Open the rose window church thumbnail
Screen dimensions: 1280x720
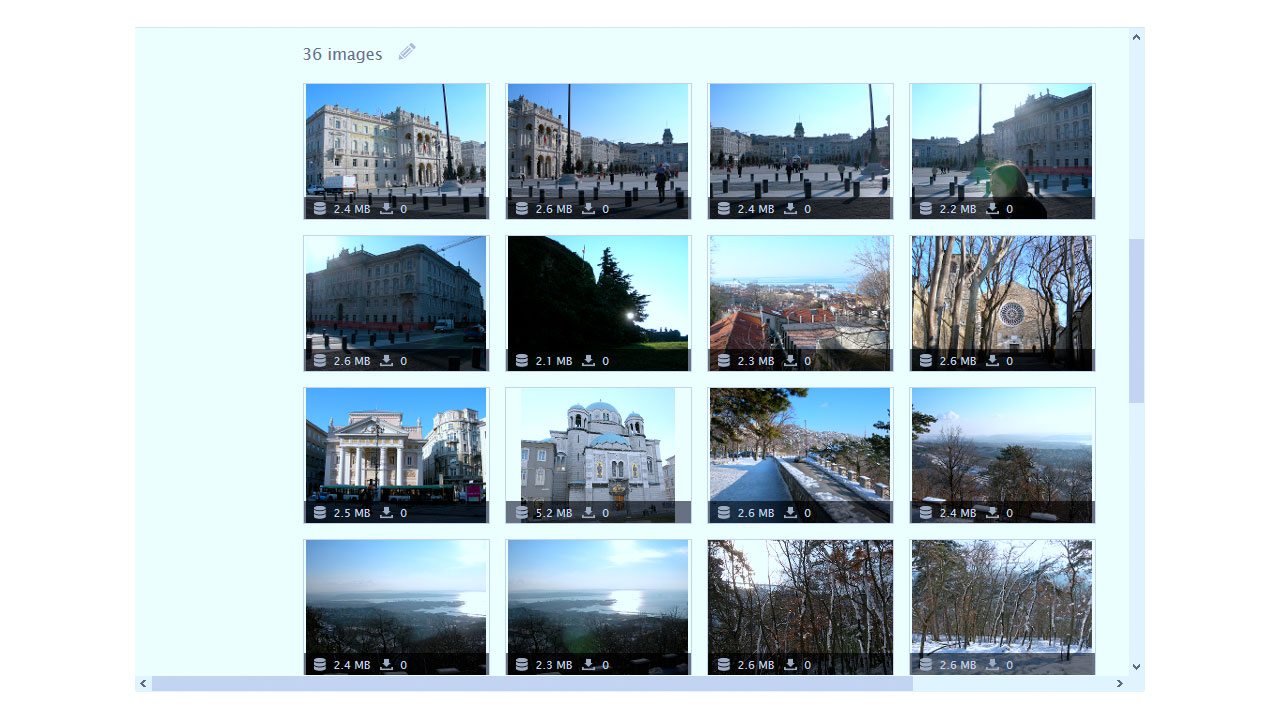pos(1002,303)
